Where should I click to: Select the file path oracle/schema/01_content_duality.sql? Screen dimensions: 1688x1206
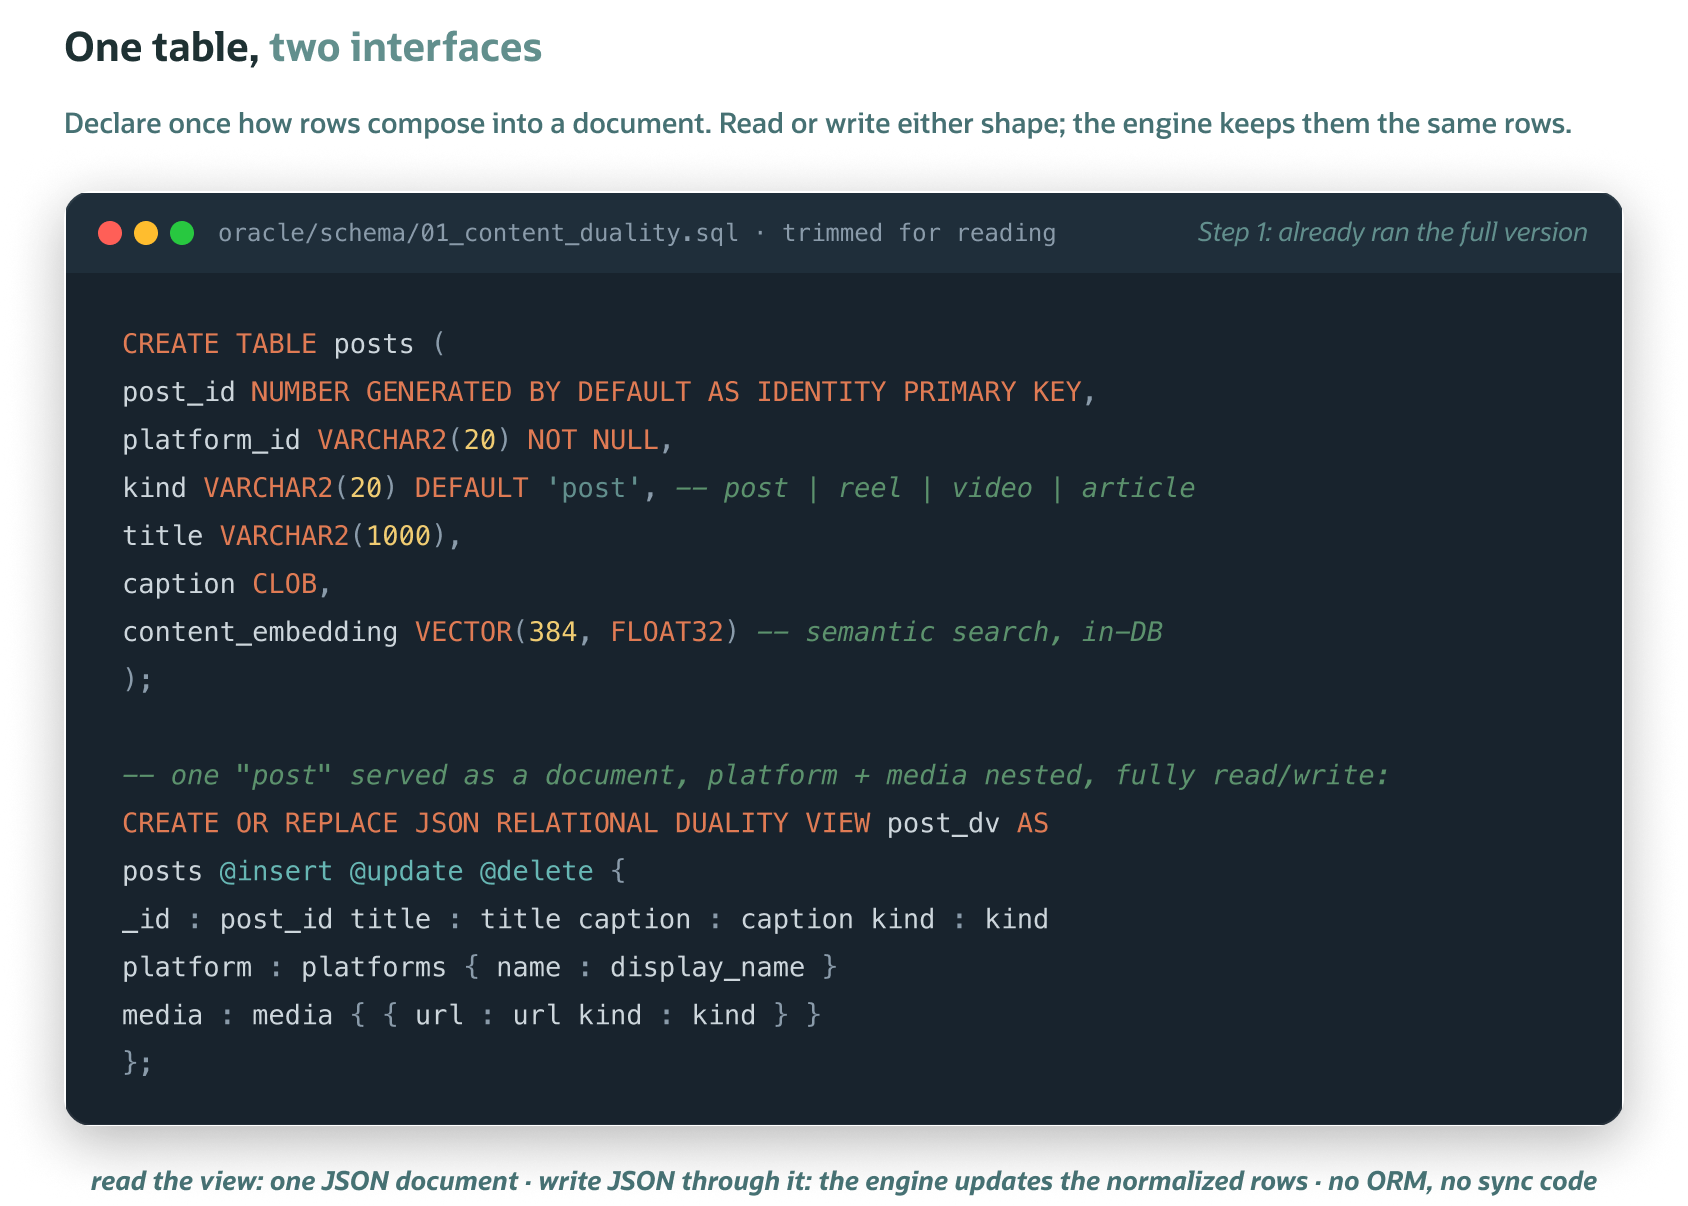478,233
